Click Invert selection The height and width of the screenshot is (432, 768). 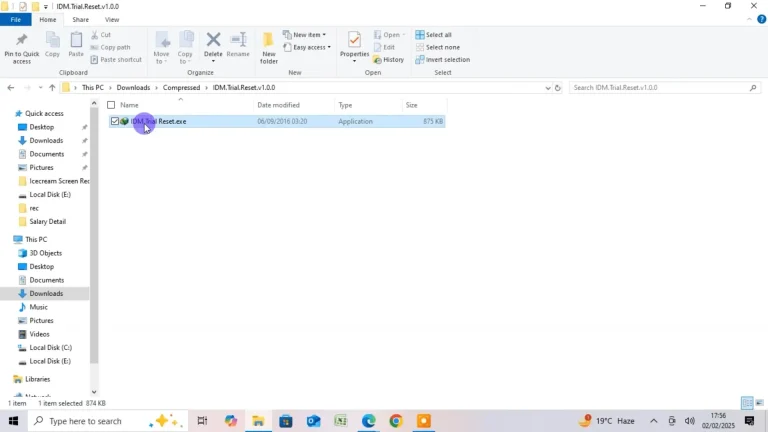[x=443, y=59]
